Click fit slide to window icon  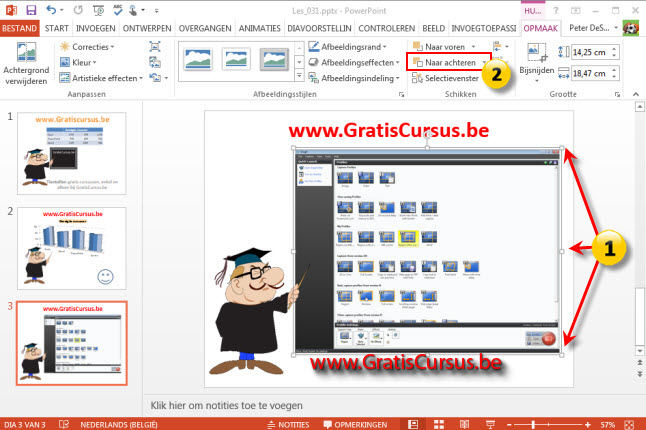coord(629,425)
